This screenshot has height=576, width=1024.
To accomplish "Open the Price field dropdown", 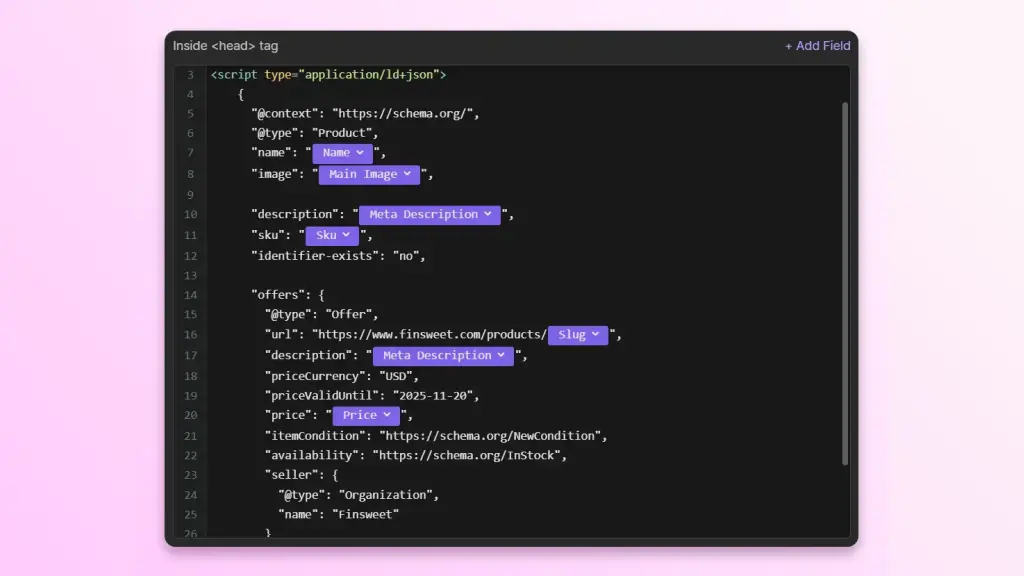I will pyautogui.click(x=365, y=415).
